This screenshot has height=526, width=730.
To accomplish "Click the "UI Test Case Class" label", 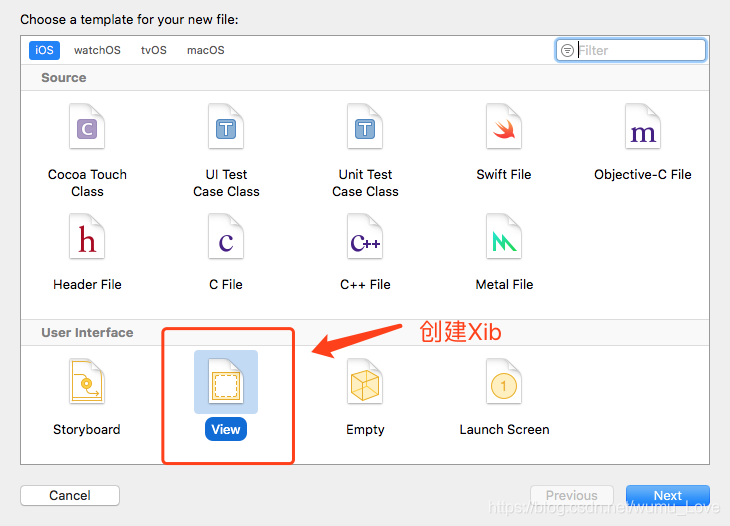I will (x=226, y=183).
